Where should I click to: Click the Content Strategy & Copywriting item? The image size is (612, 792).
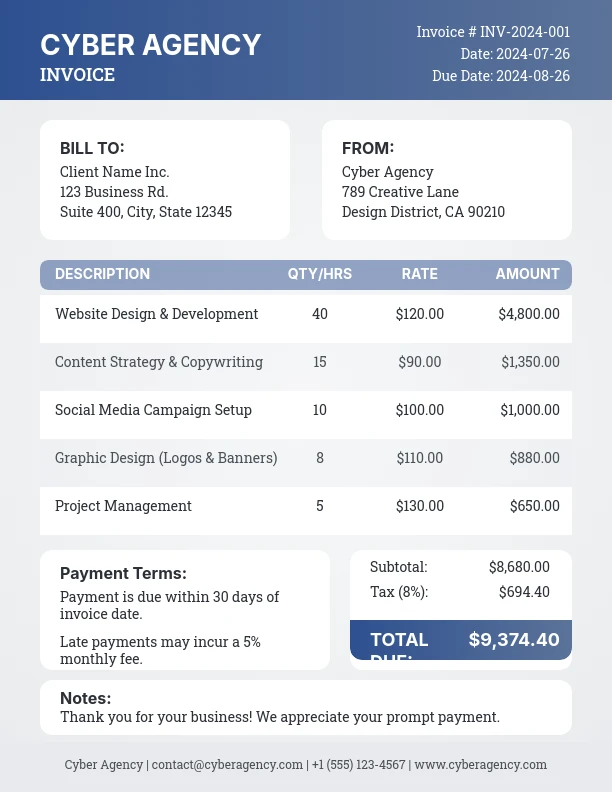[x=159, y=362]
